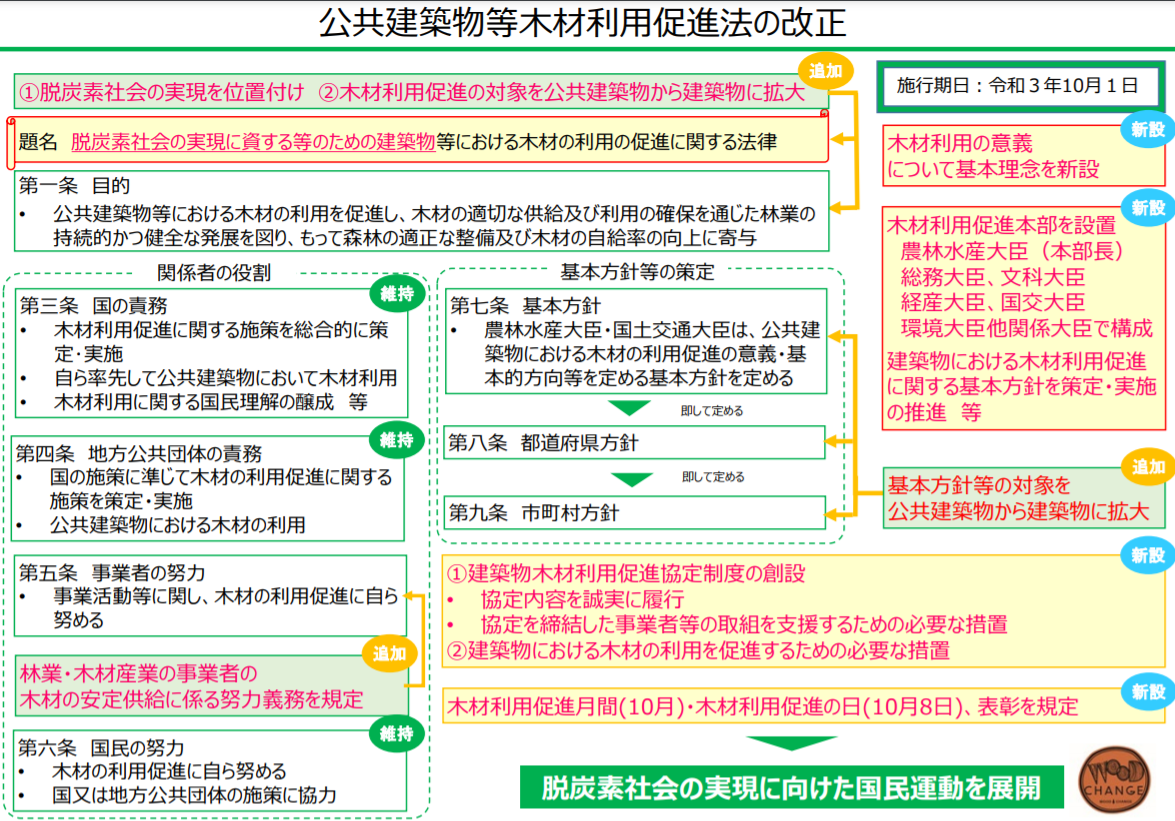Click the green "脱炭素社会の実現に向けた国民運動を展開" banner

tap(792, 787)
